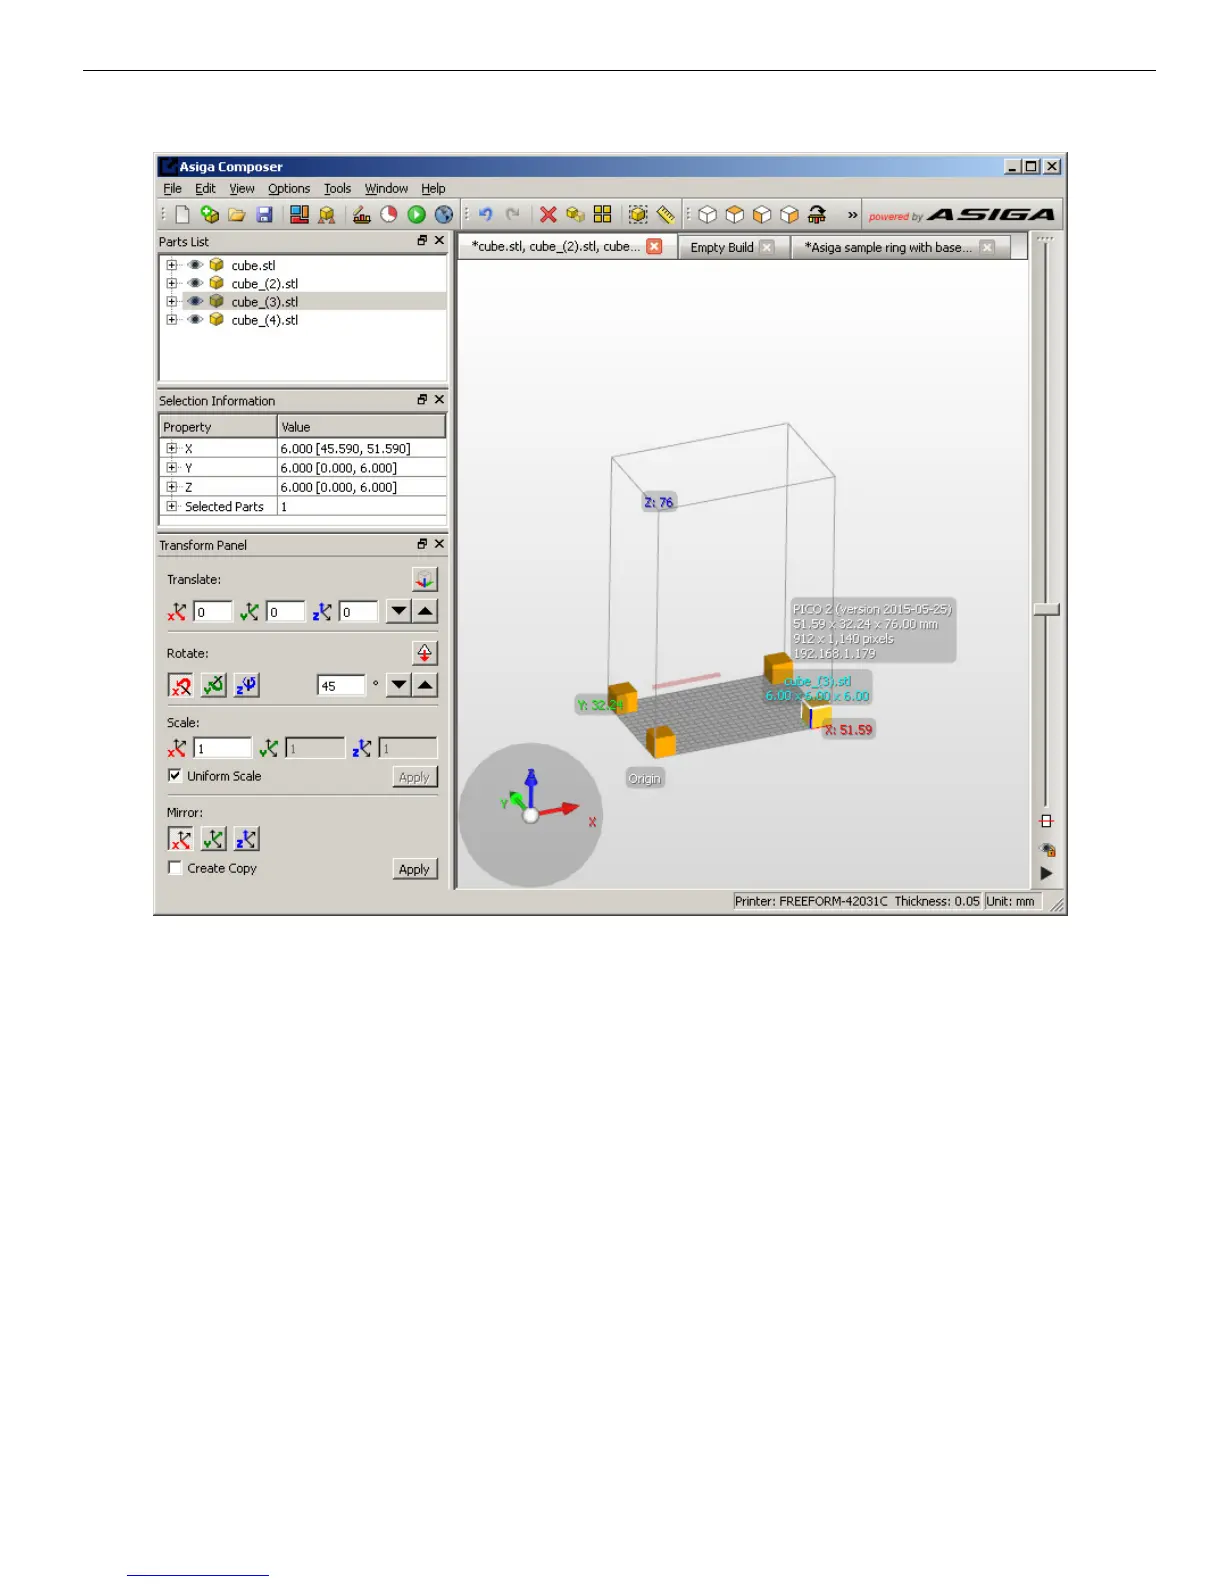Viewport: 1224px width, 1584px height.
Task: Toggle visibility eye for cube_(2).stl
Action: pos(195,283)
